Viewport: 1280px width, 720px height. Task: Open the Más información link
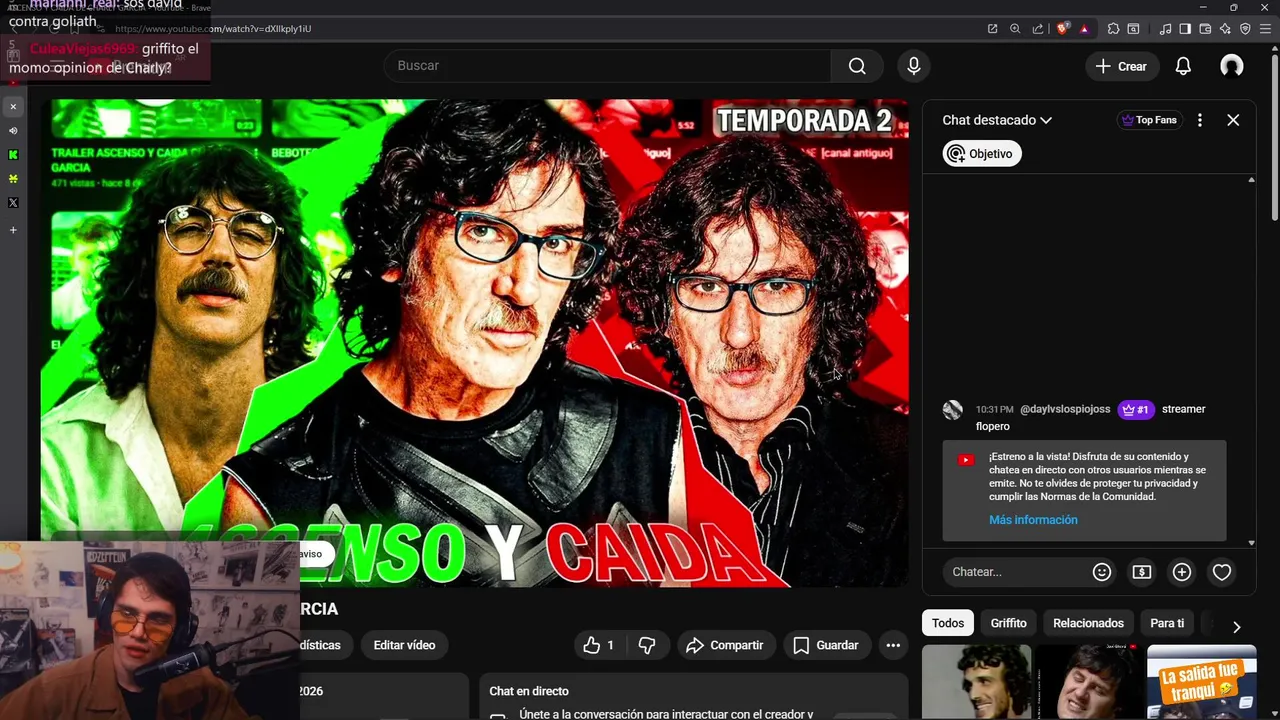pyautogui.click(x=1033, y=520)
